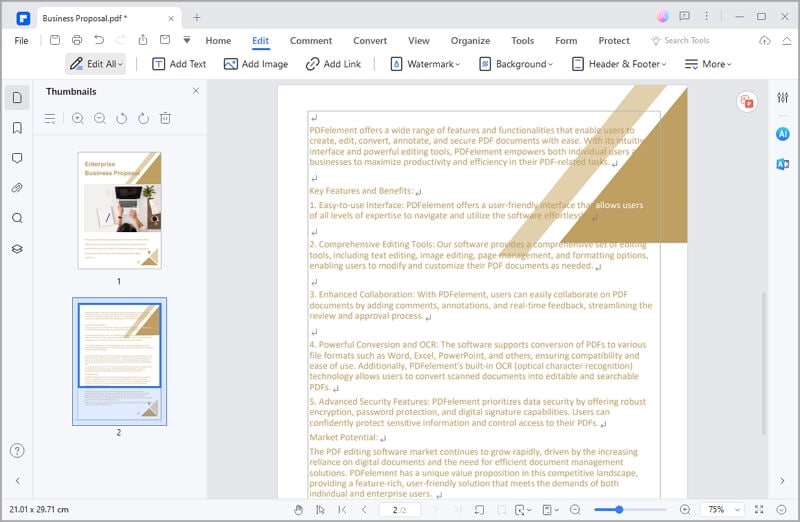Undo the last action

point(99,40)
